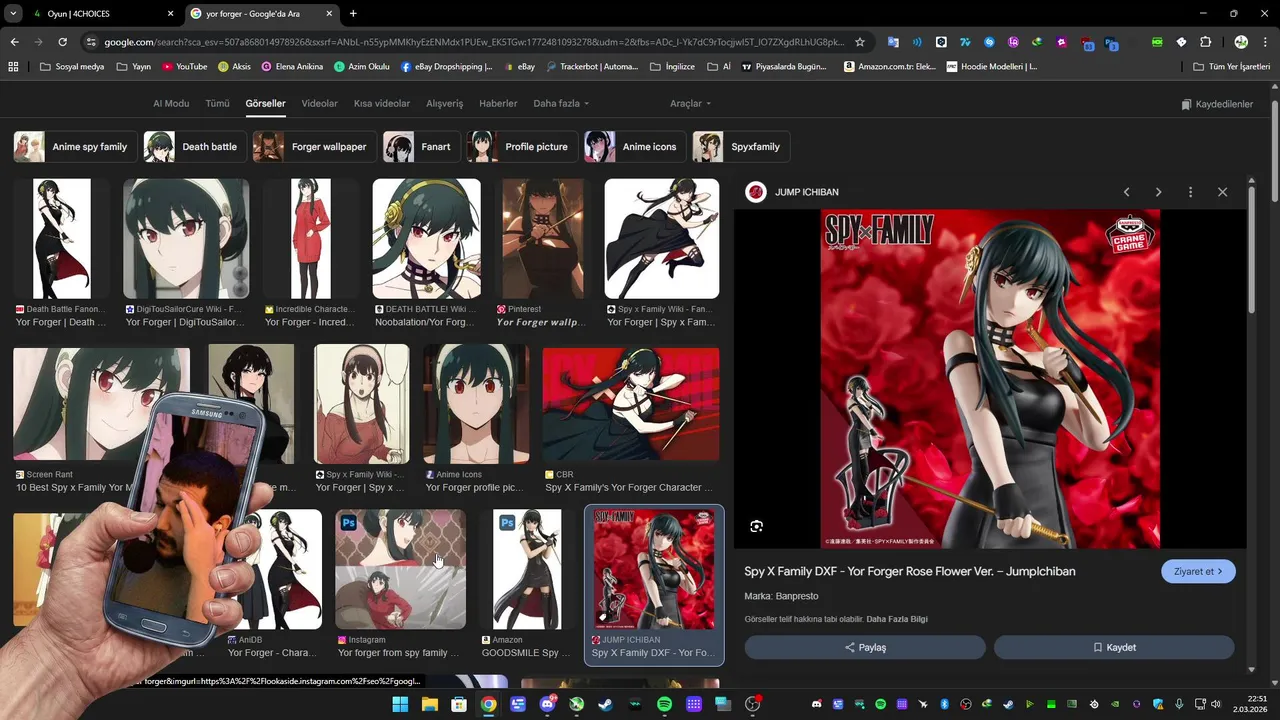Open the Kaydedilenler saved items link
Image resolution: width=1280 pixels, height=720 pixels.
click(1217, 104)
